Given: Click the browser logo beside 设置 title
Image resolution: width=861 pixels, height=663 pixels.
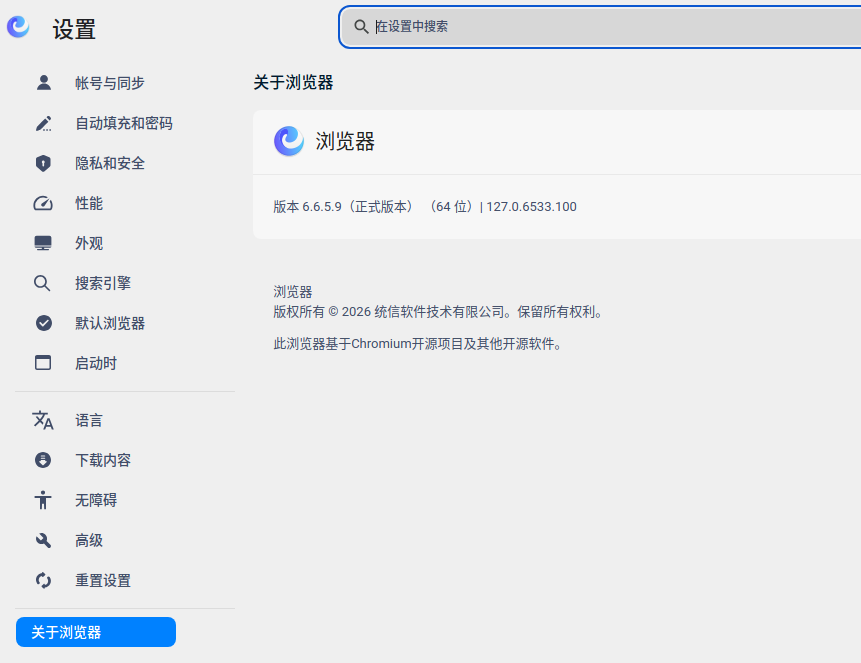Looking at the screenshot, I should coord(18,26).
